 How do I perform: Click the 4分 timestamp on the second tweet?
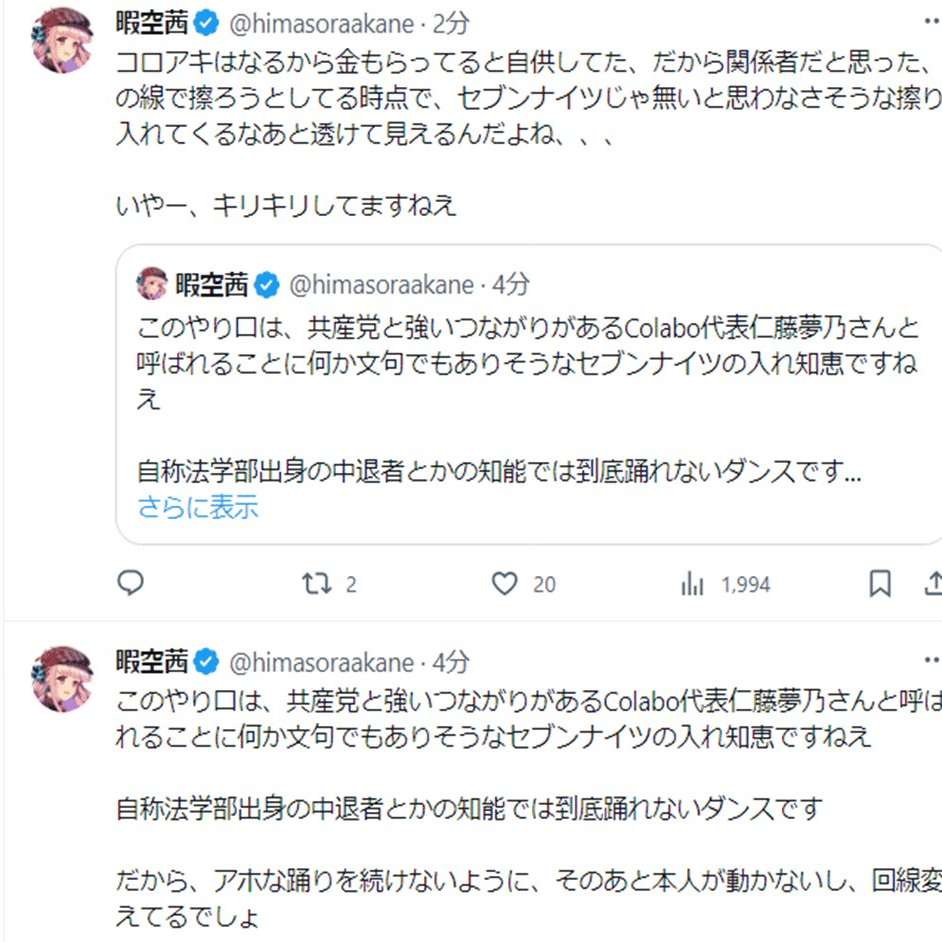(x=451, y=661)
